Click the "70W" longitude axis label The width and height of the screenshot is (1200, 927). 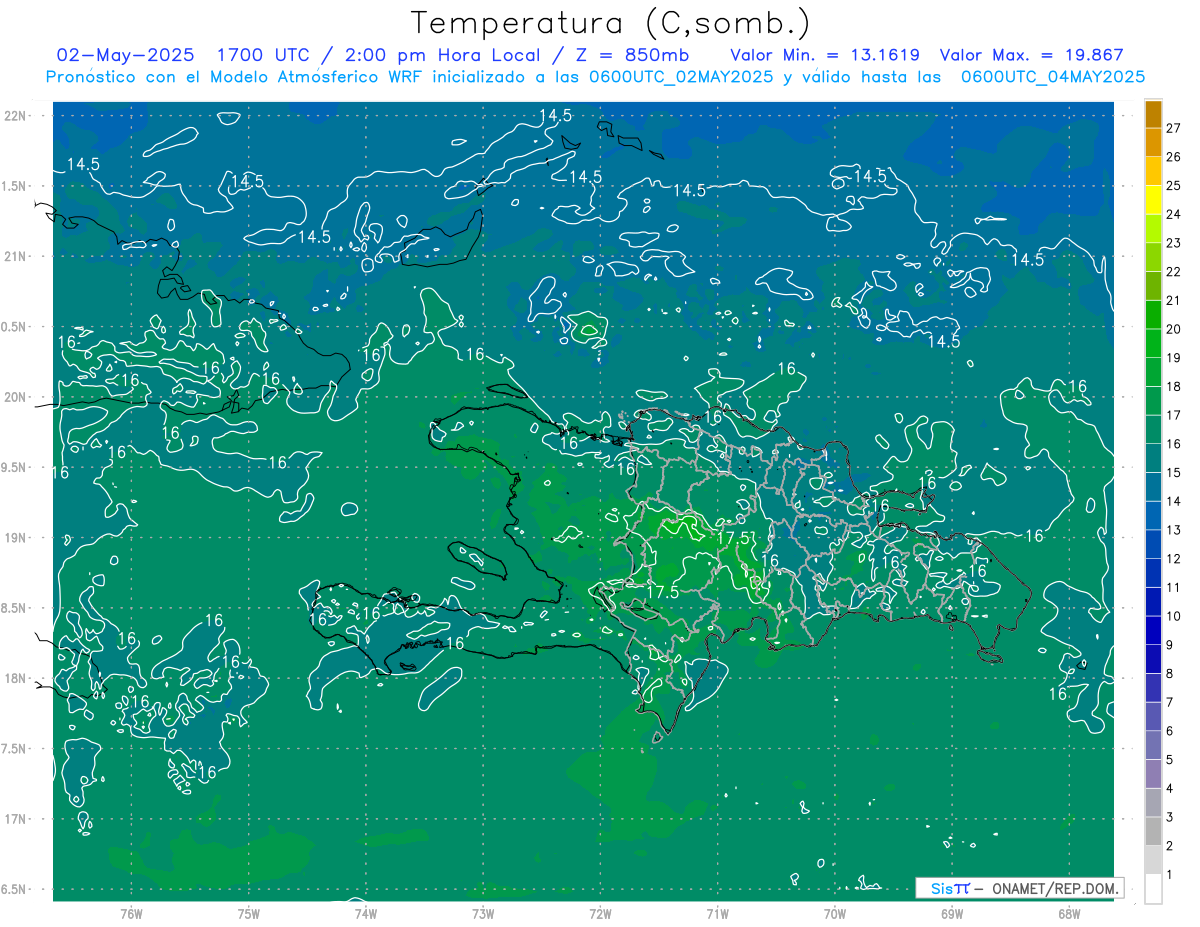point(834,913)
